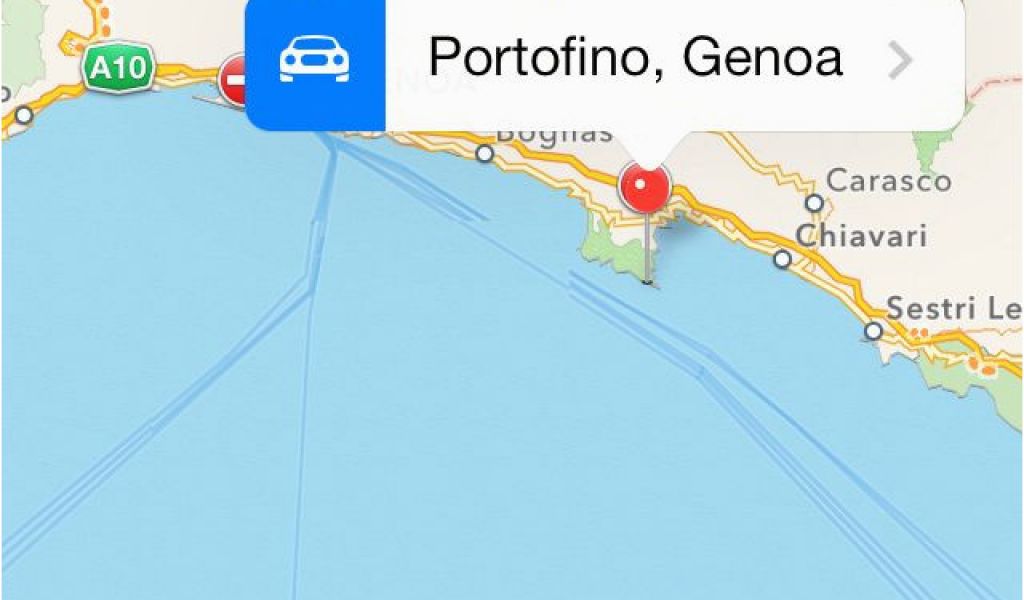Screen dimensions: 1024x600
Task: Select the Sestri Levante town label
Action: click(x=954, y=308)
